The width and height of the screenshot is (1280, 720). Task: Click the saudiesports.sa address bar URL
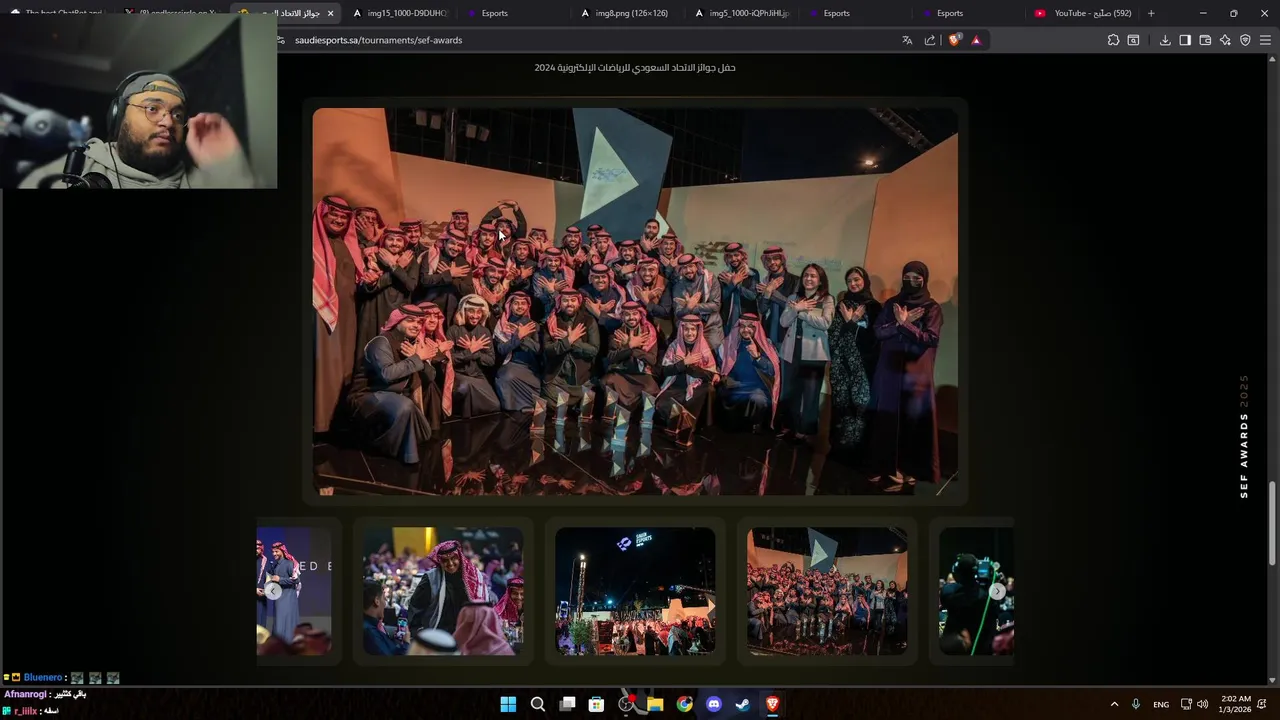click(x=379, y=40)
